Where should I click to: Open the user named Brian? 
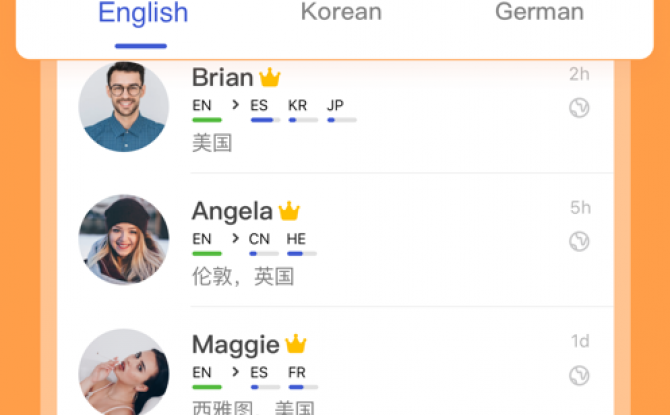(x=222, y=77)
